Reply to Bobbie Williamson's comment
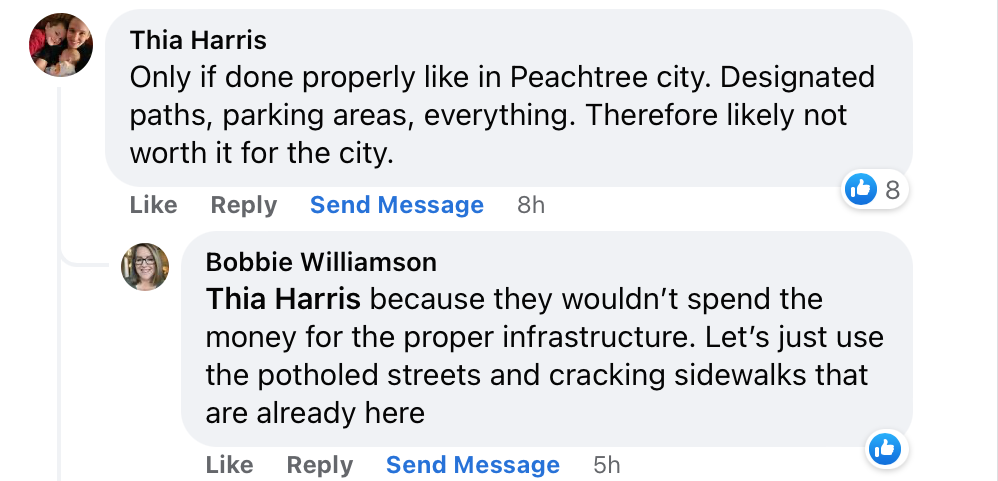The image size is (998, 481). tap(319, 465)
